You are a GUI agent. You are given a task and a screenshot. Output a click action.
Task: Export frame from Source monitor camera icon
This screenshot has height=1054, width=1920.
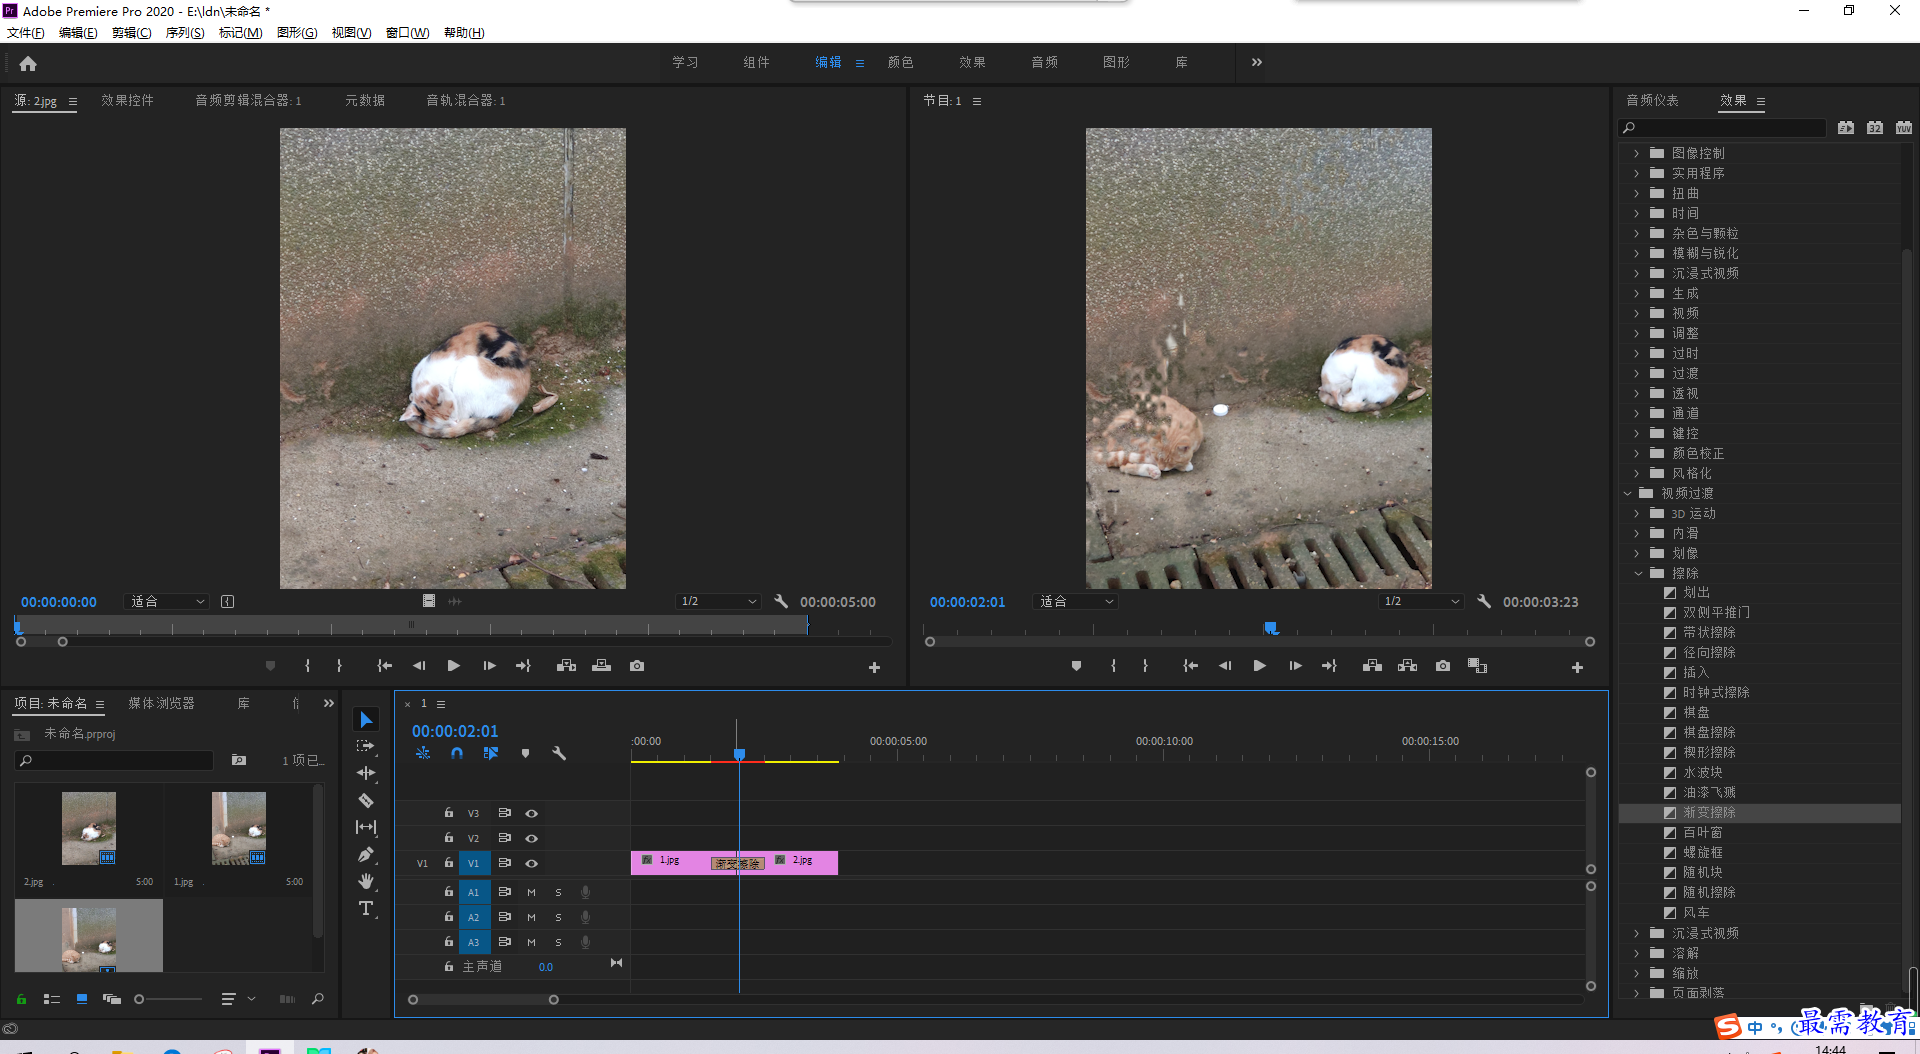(637, 666)
